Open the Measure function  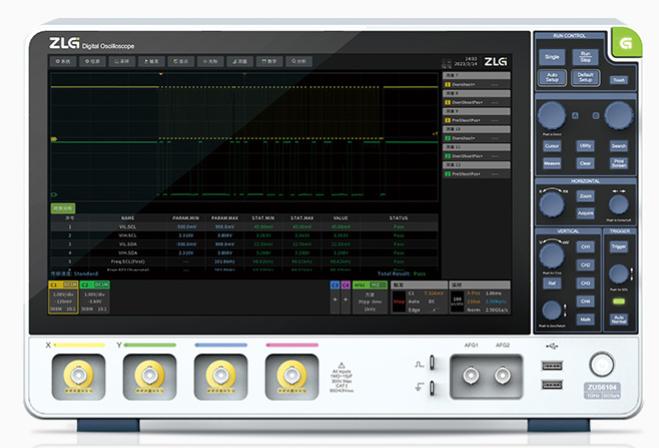click(551, 162)
